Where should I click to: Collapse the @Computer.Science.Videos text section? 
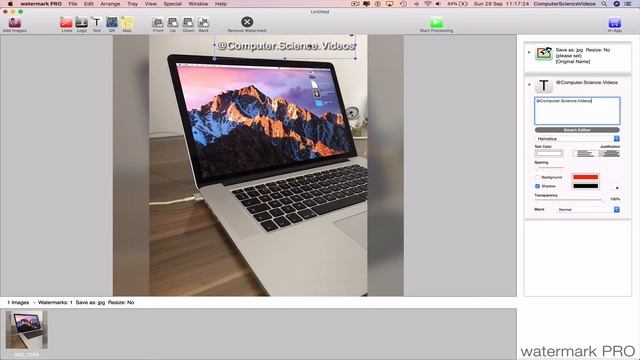coord(529,84)
